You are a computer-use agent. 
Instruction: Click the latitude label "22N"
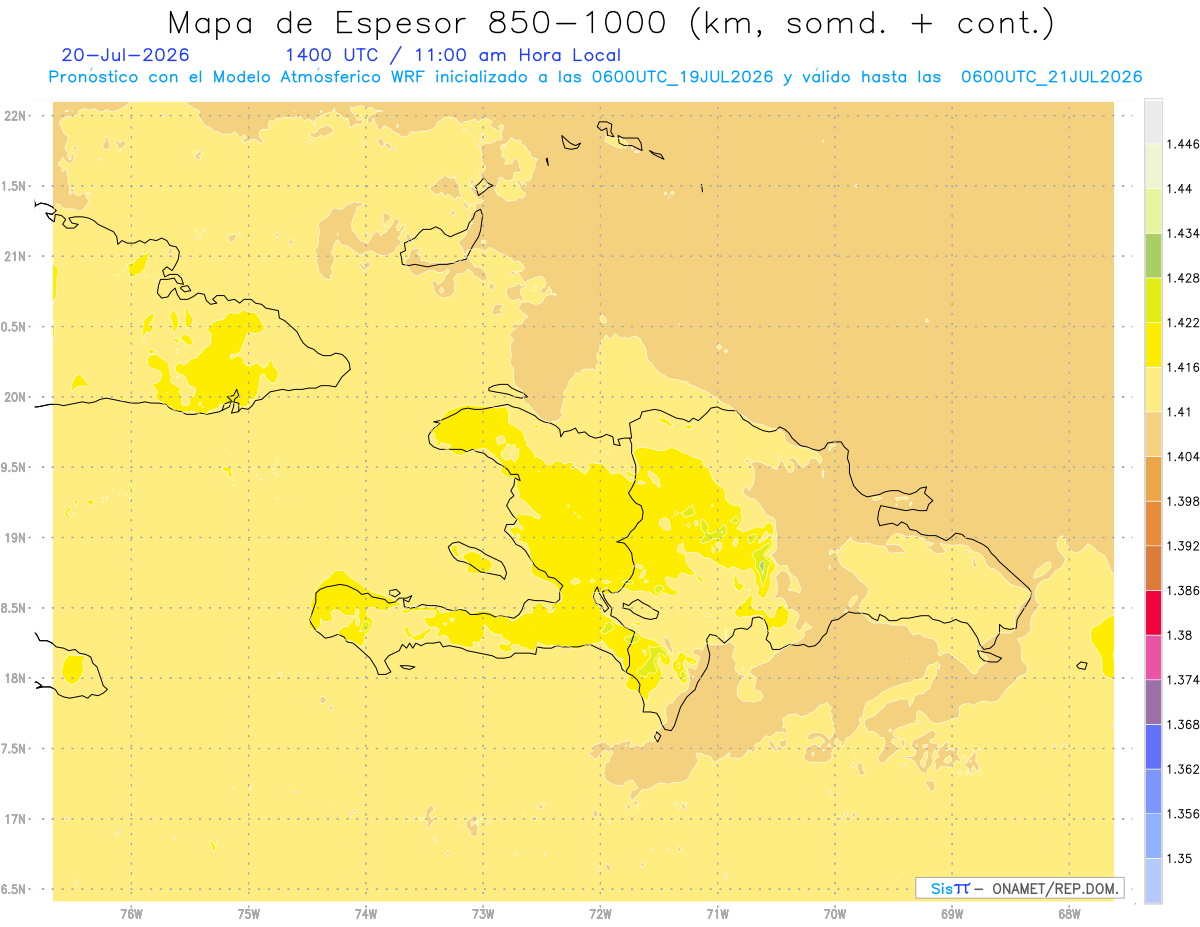(x=16, y=116)
